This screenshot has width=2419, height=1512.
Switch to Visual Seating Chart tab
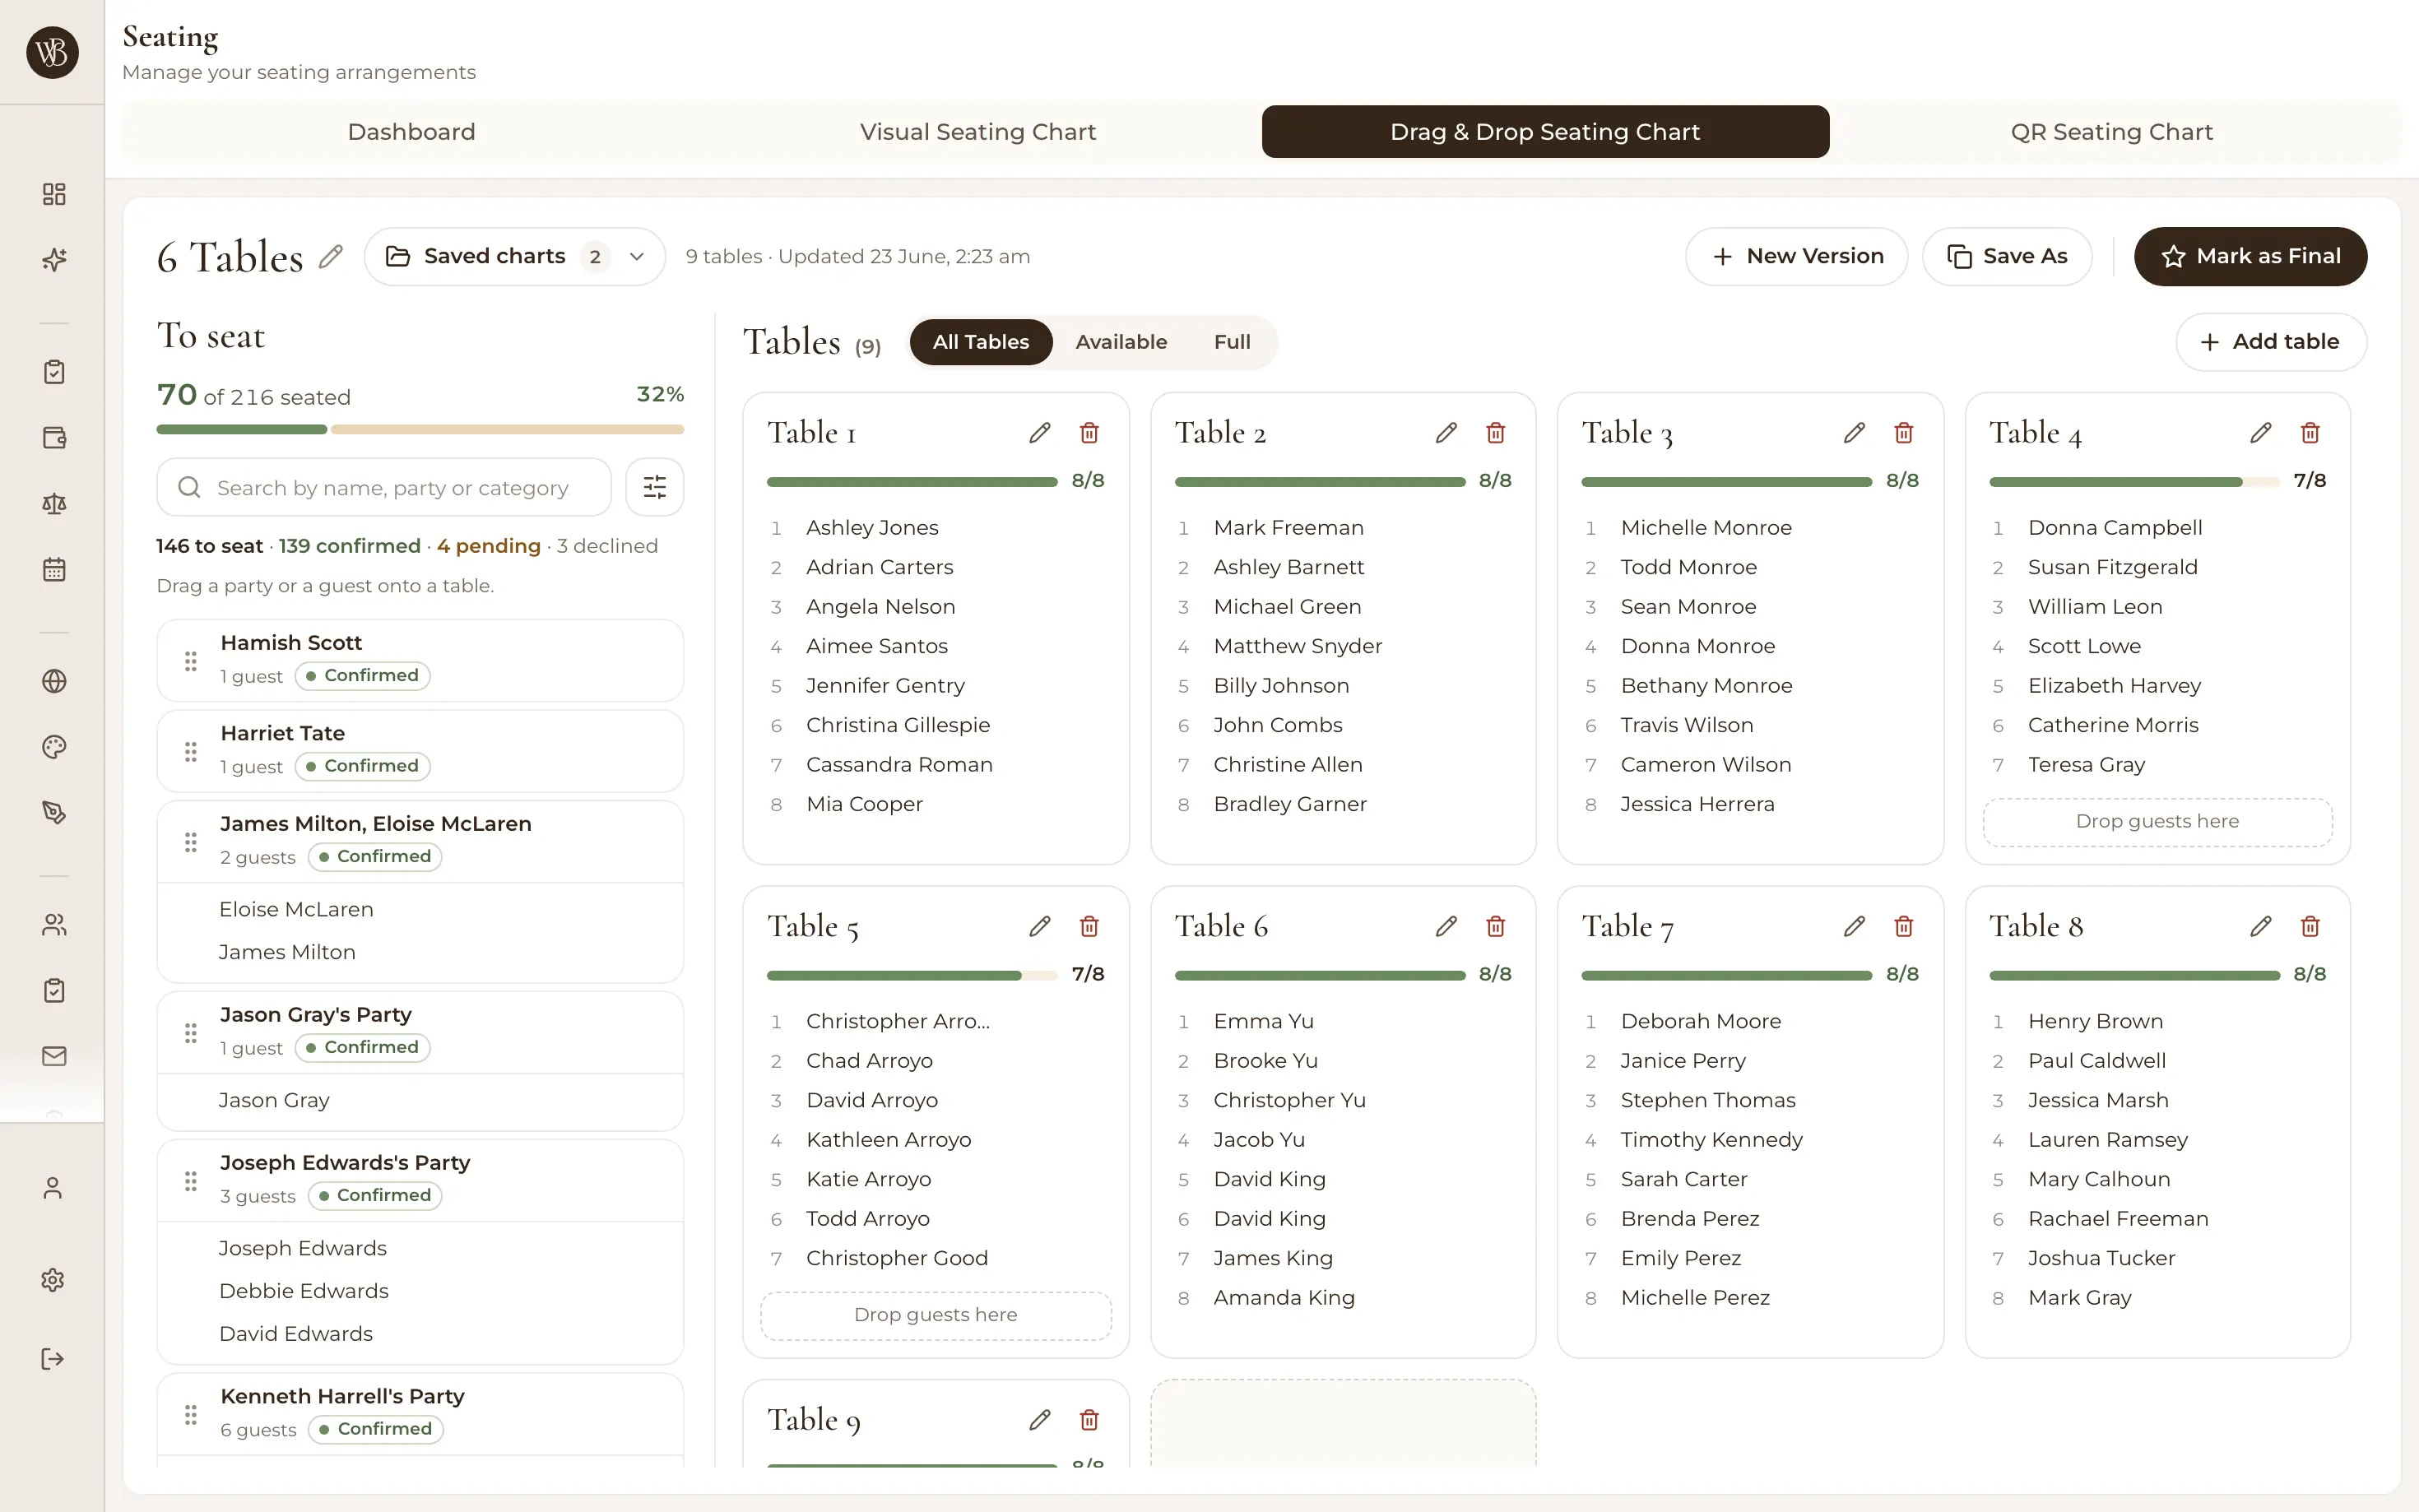(x=978, y=132)
